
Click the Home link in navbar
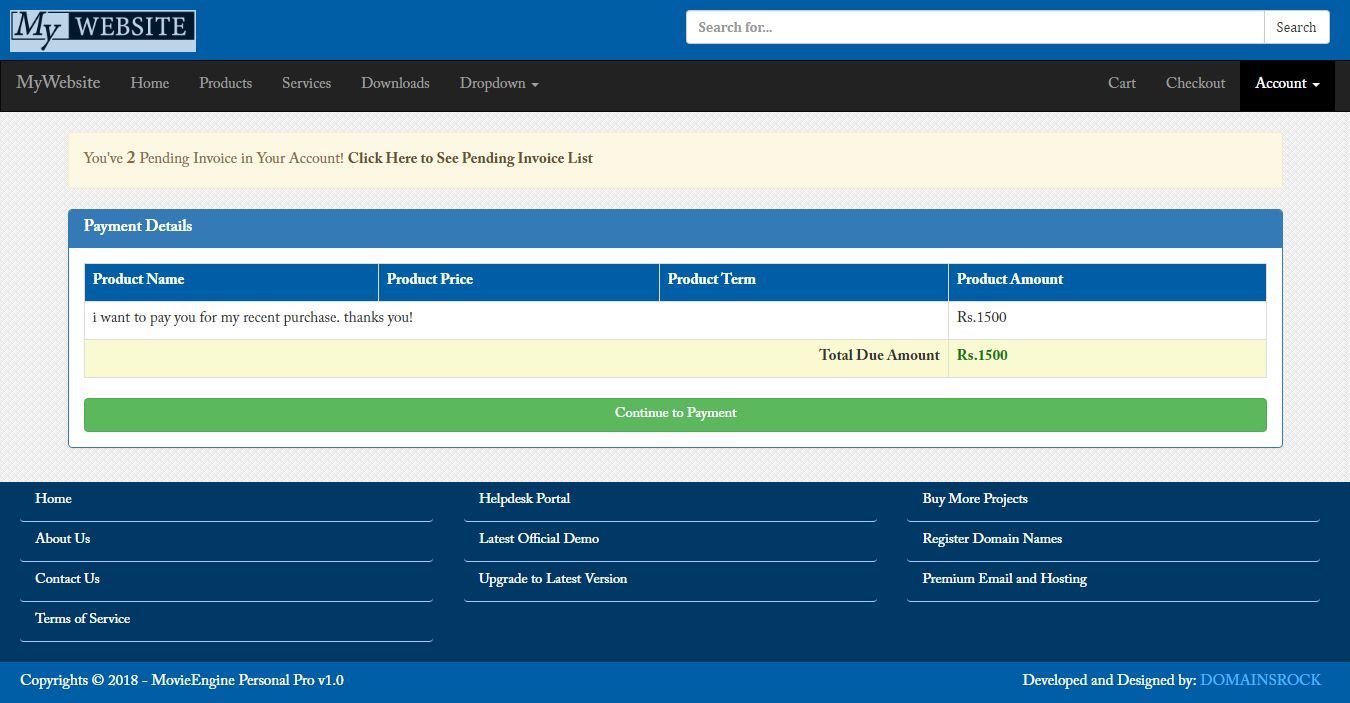coord(149,84)
